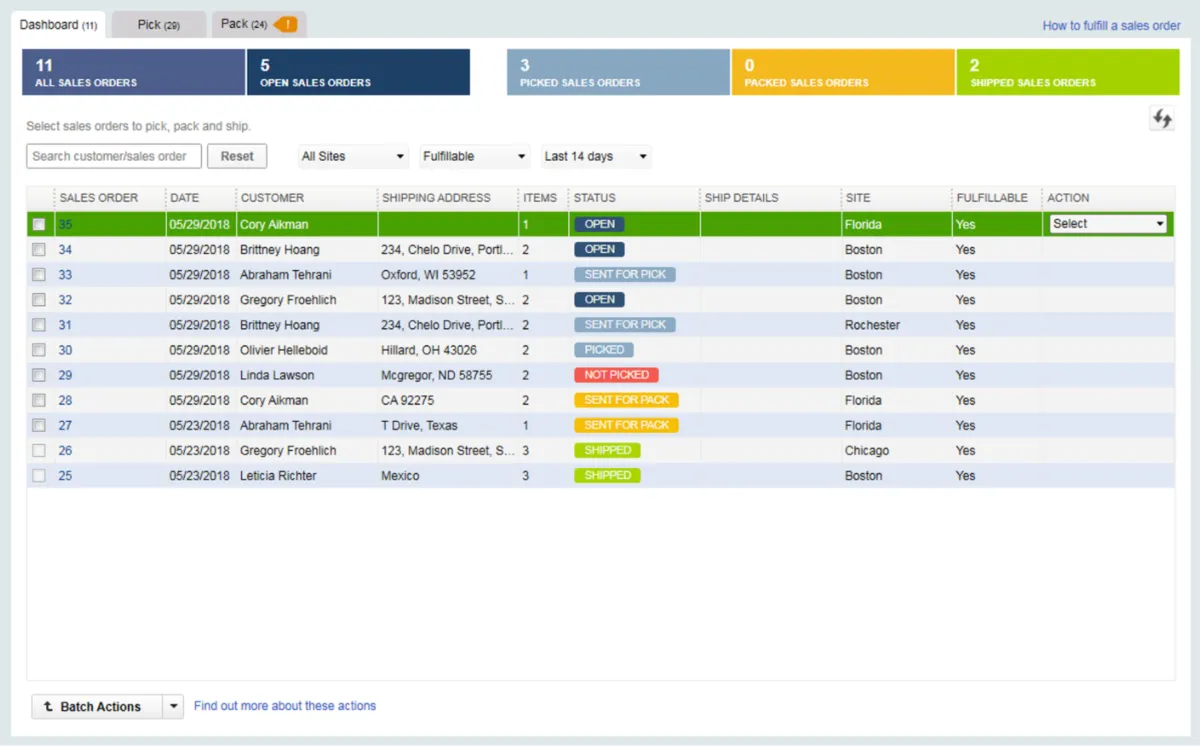Expand the Last 14 days date filter
Screen dimensions: 1200x746
click(x=596, y=156)
